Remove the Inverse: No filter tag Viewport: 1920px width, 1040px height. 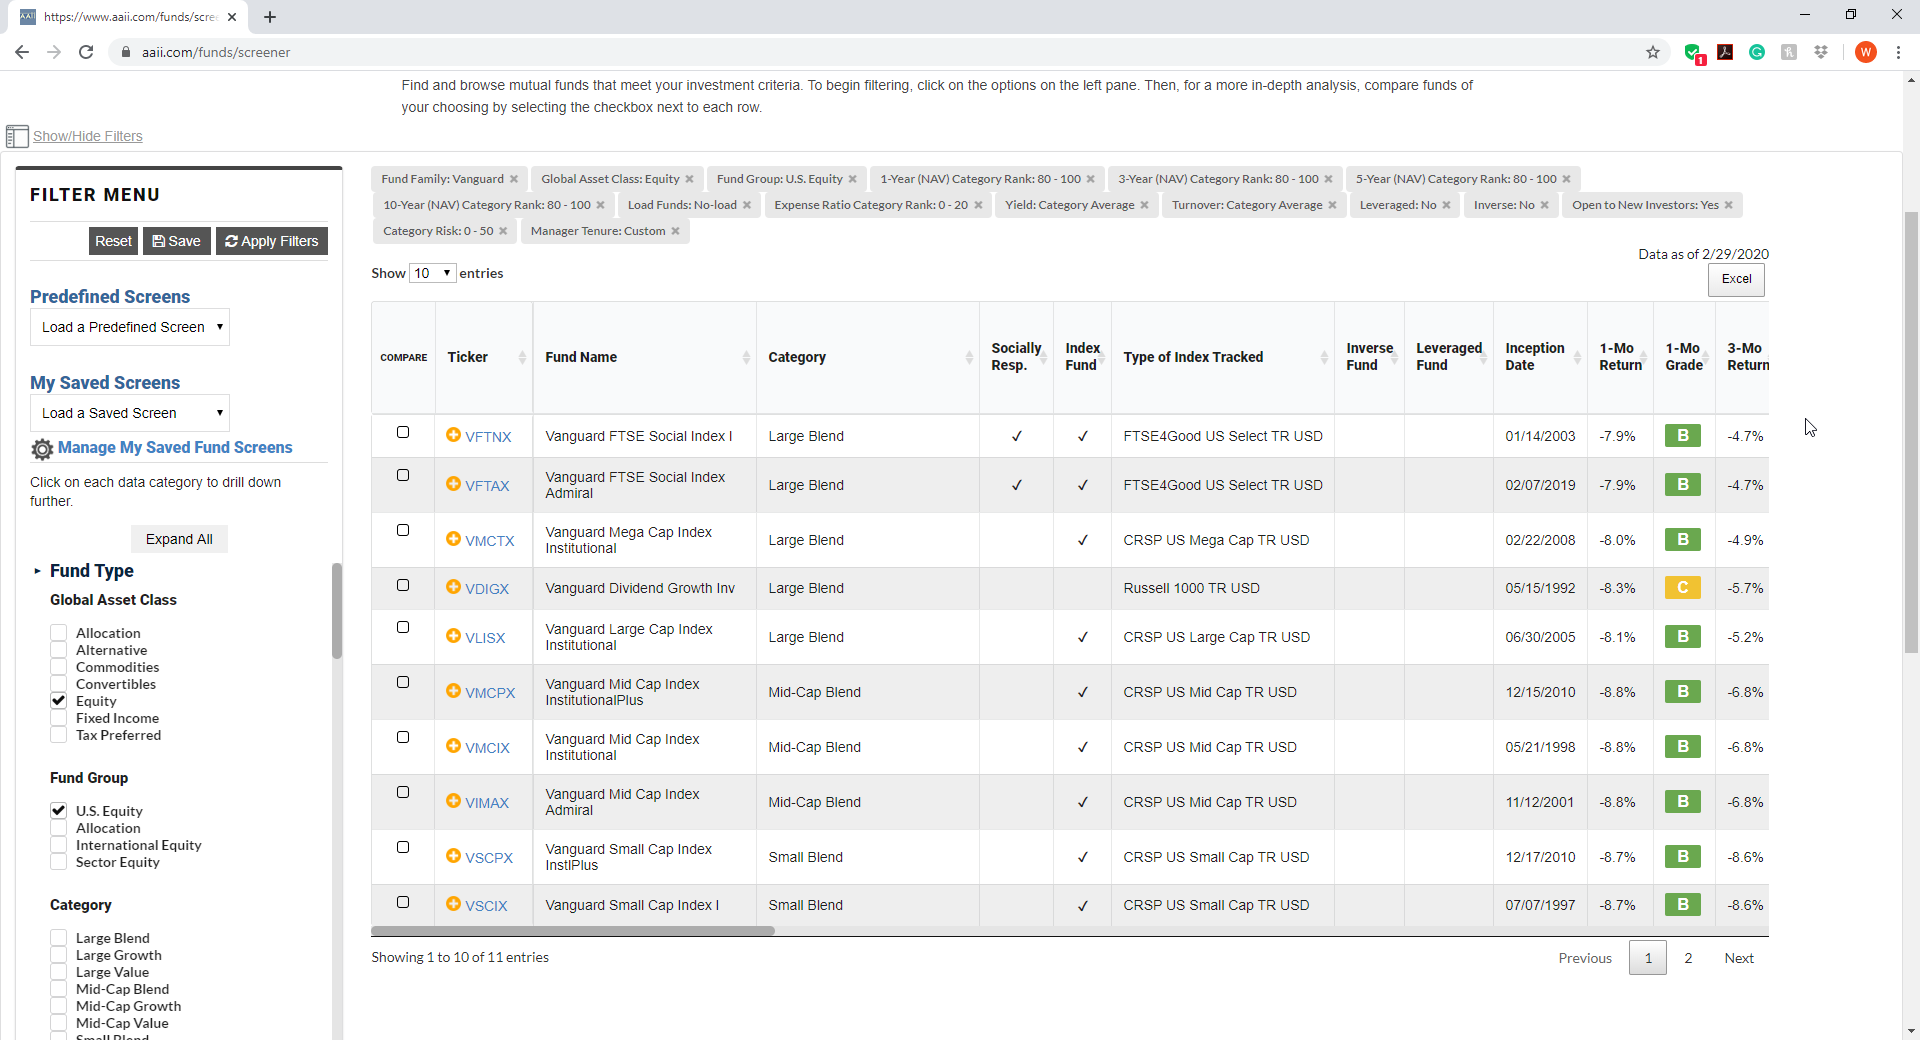pyautogui.click(x=1544, y=205)
